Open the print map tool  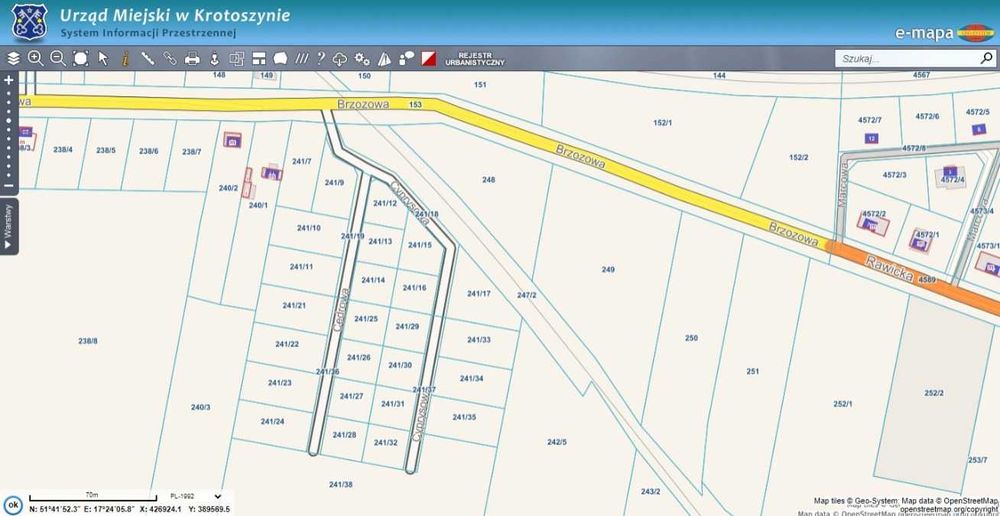pyautogui.click(x=192, y=59)
